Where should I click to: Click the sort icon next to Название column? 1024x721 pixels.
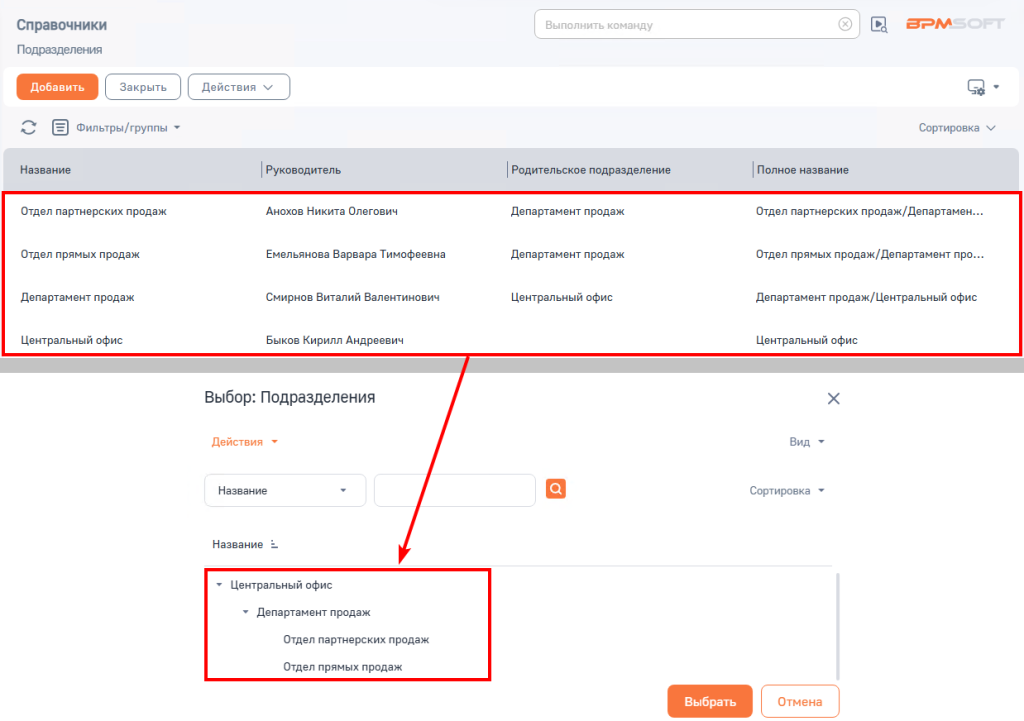(274, 544)
